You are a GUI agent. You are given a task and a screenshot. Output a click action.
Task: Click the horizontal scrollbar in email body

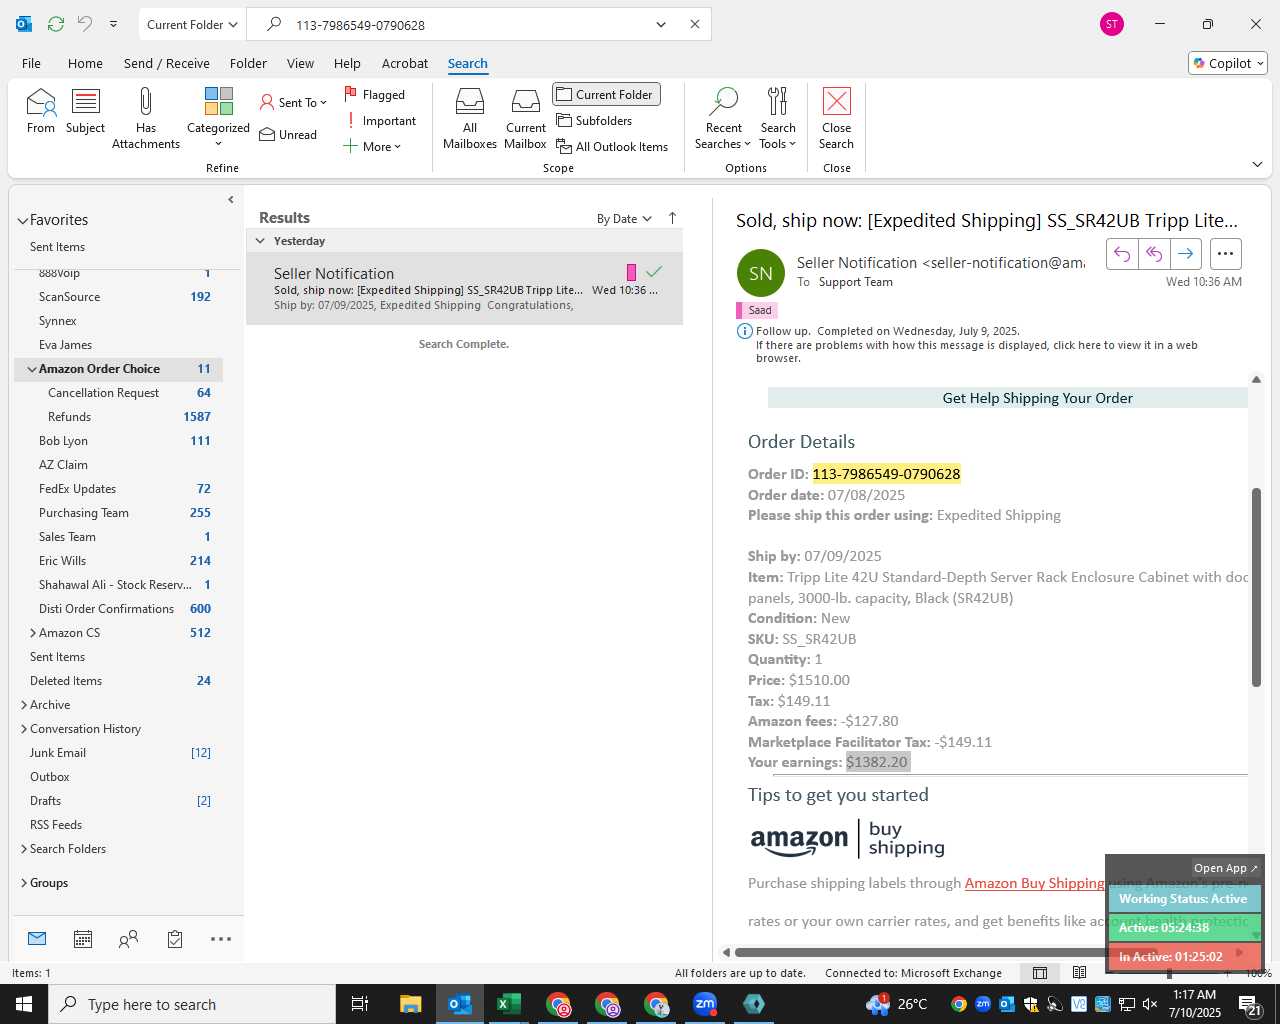coord(945,952)
